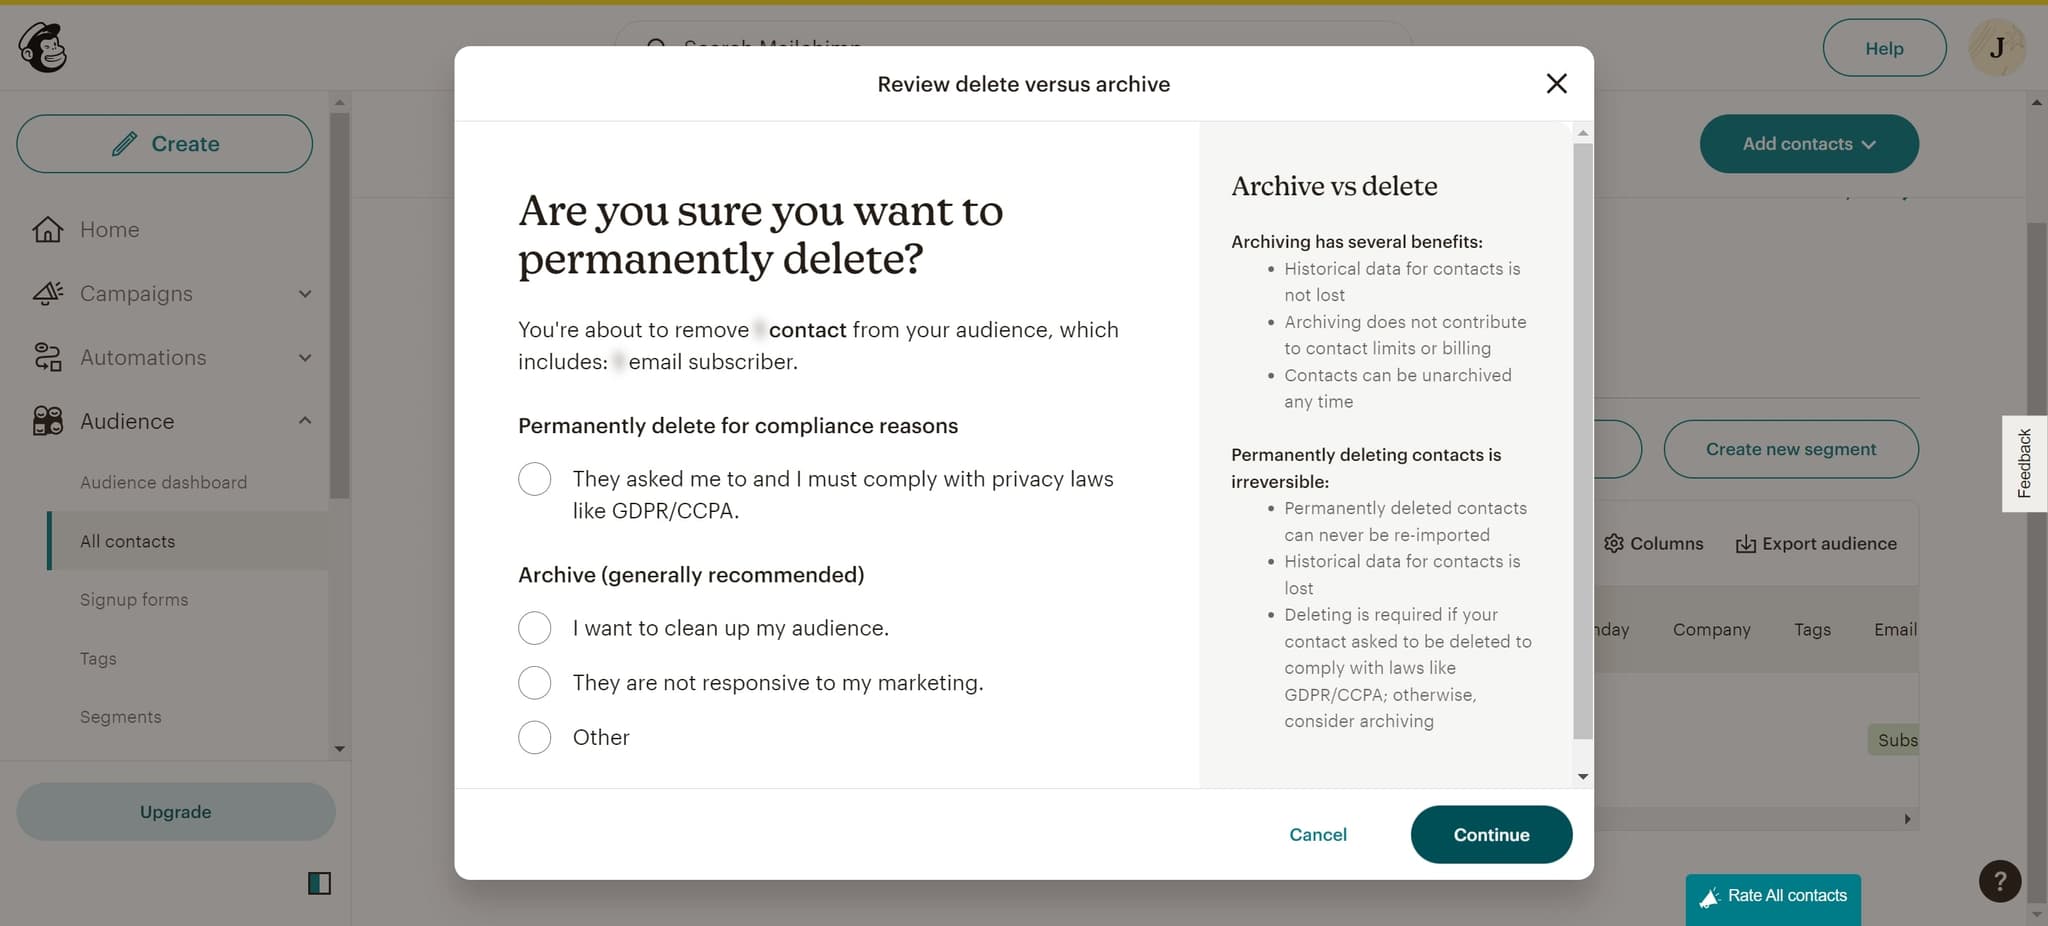Open the help question mark bubble
The height and width of the screenshot is (926, 2048).
(x=1998, y=881)
